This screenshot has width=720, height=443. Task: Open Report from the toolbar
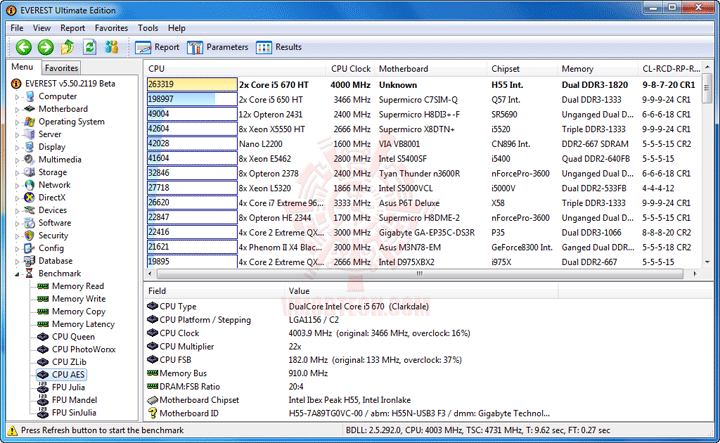coord(157,47)
